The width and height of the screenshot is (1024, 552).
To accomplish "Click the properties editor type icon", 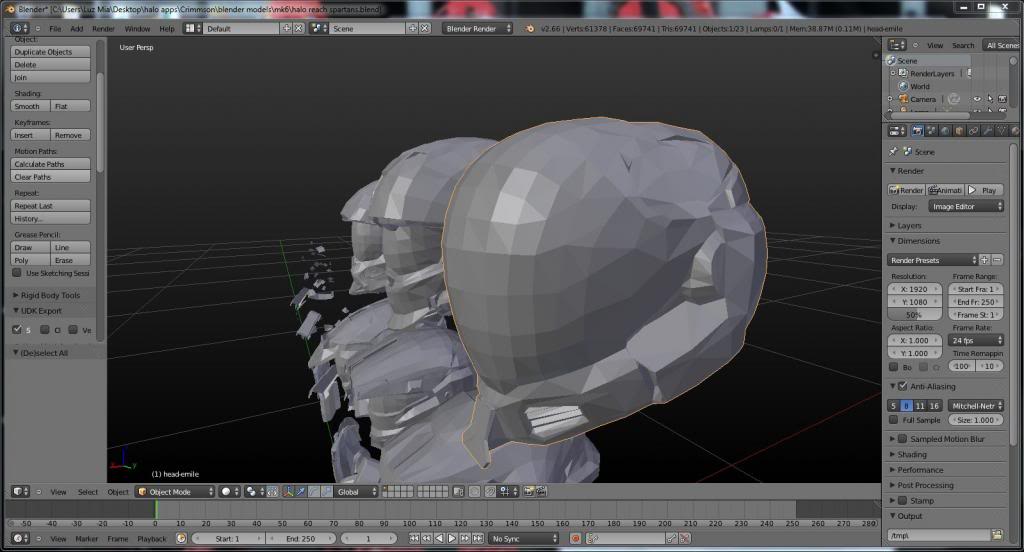I will click(897, 131).
